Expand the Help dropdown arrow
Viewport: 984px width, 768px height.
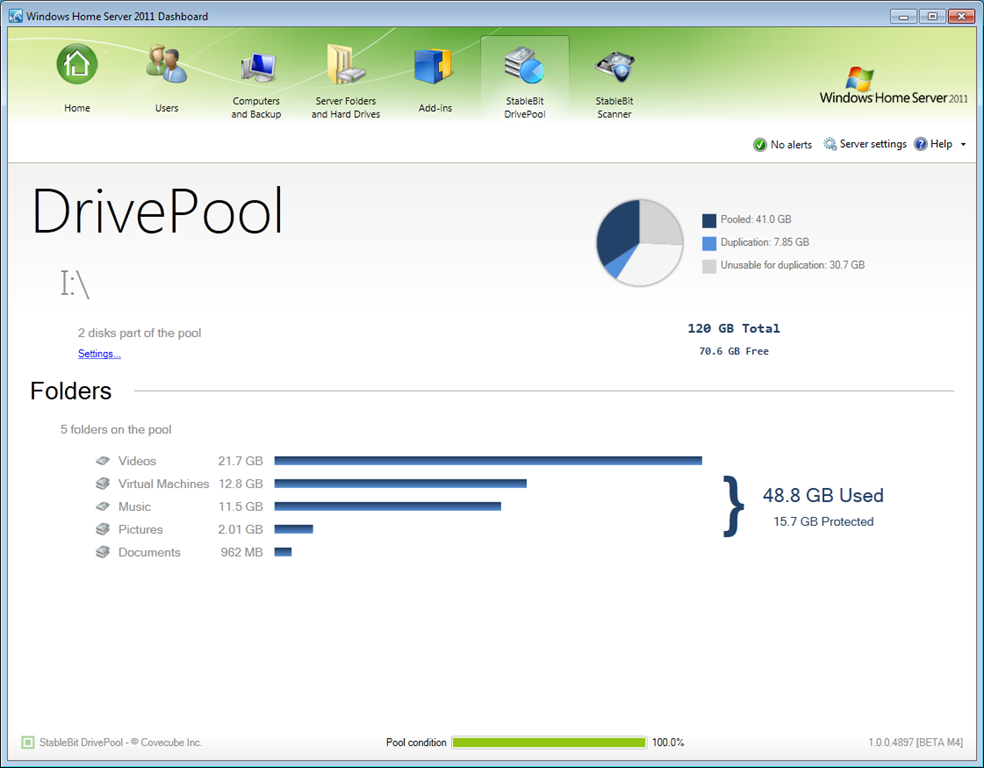point(963,145)
